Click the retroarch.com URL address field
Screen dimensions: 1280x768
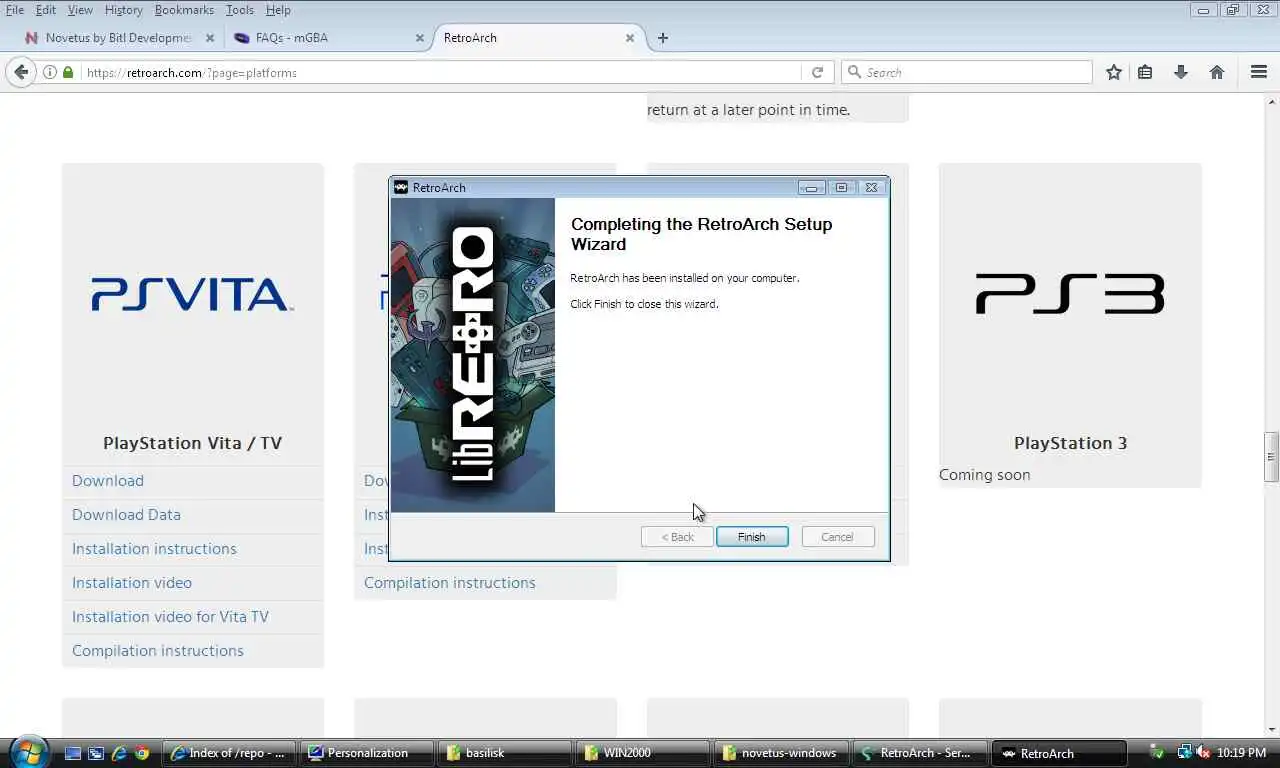click(440, 72)
